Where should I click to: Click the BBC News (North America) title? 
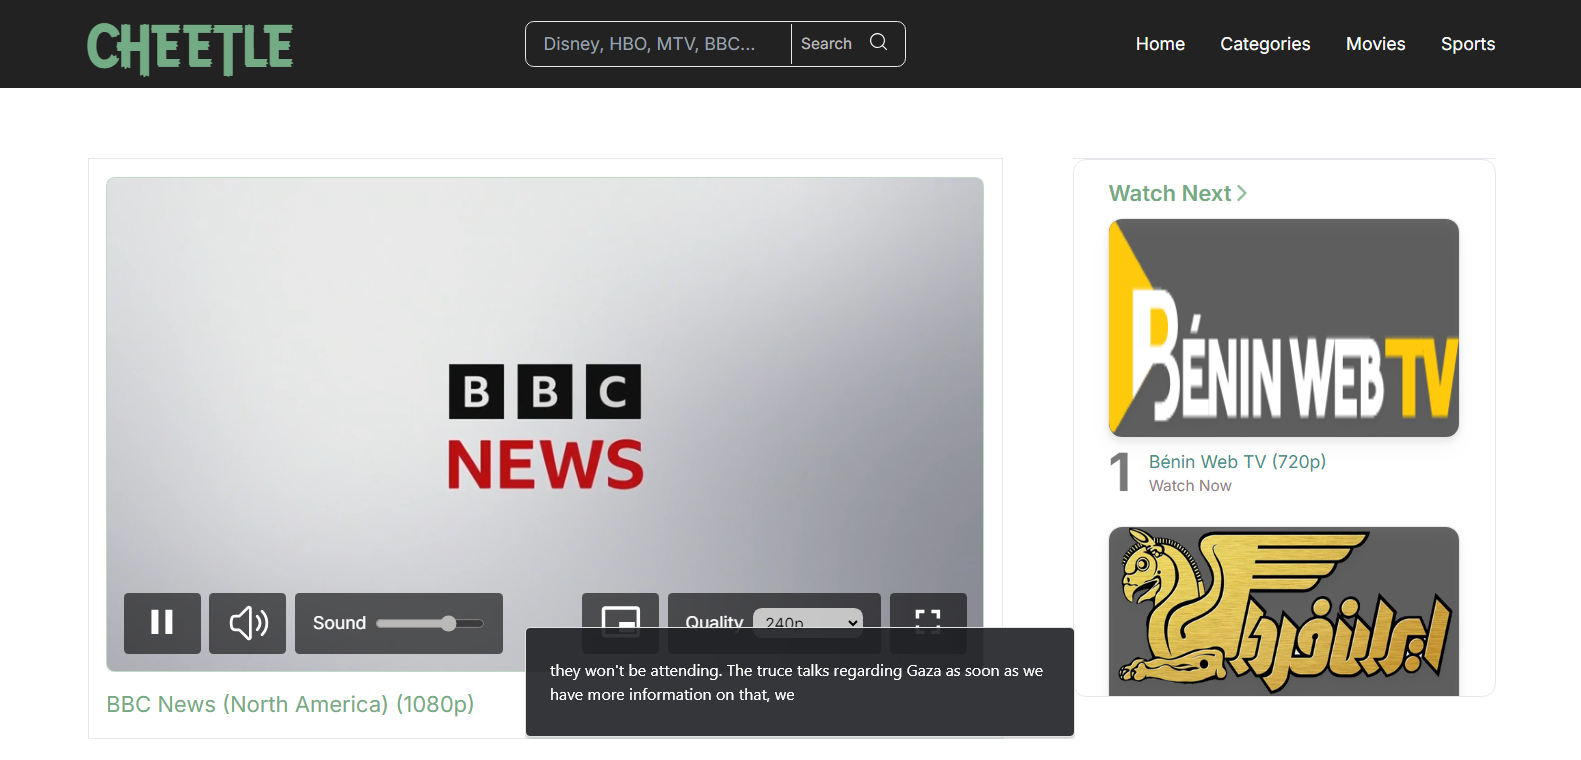[x=290, y=704]
